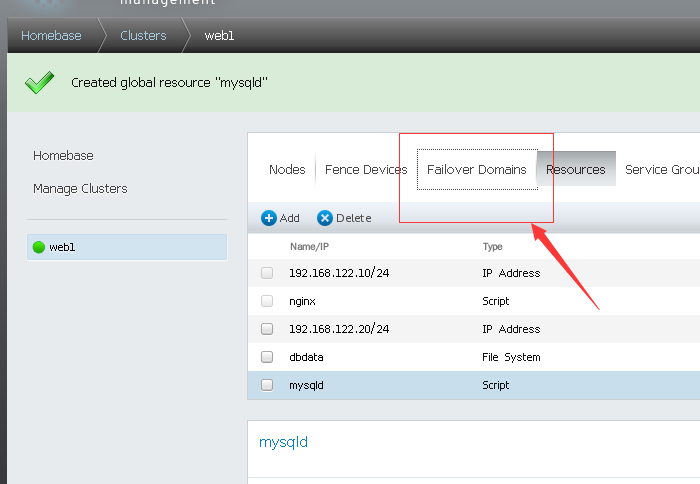Select checkbox for 192.168.122.20/24
The height and width of the screenshot is (484, 700).
pyautogui.click(x=267, y=329)
